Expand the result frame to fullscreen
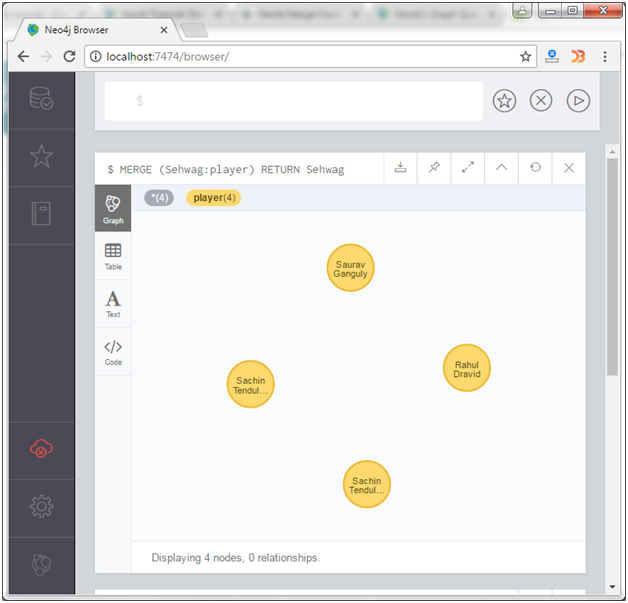628x603 pixels. (x=467, y=168)
